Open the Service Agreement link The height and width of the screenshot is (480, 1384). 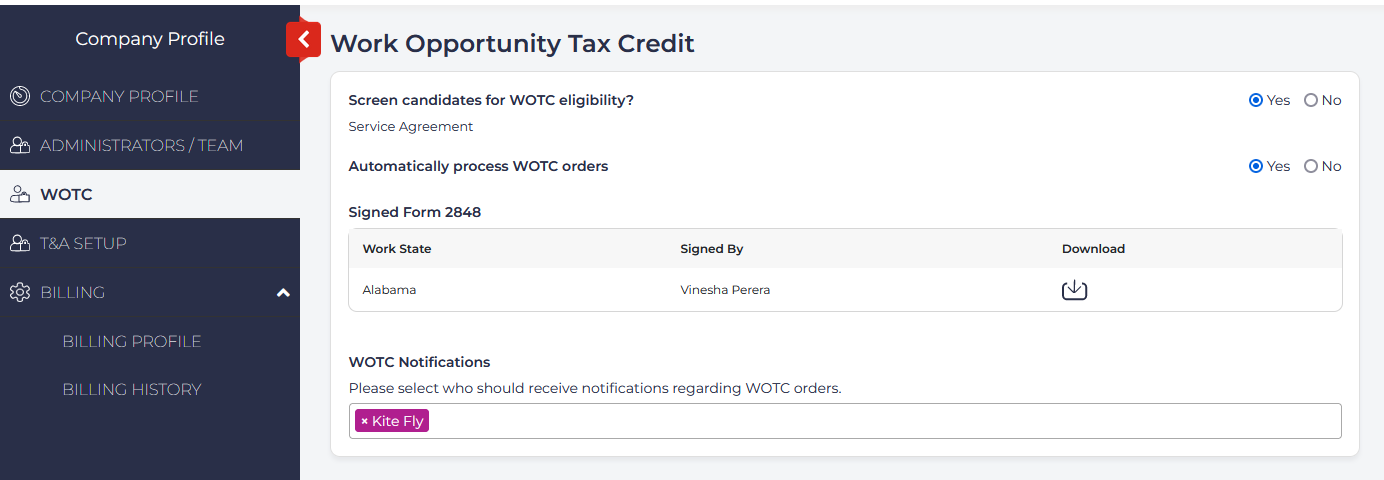pos(410,127)
